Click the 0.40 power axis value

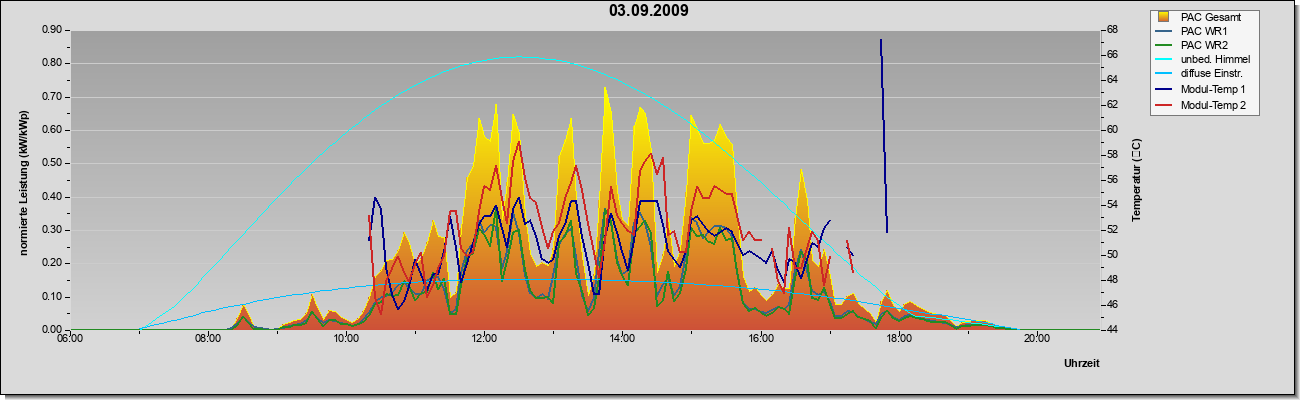[51, 197]
